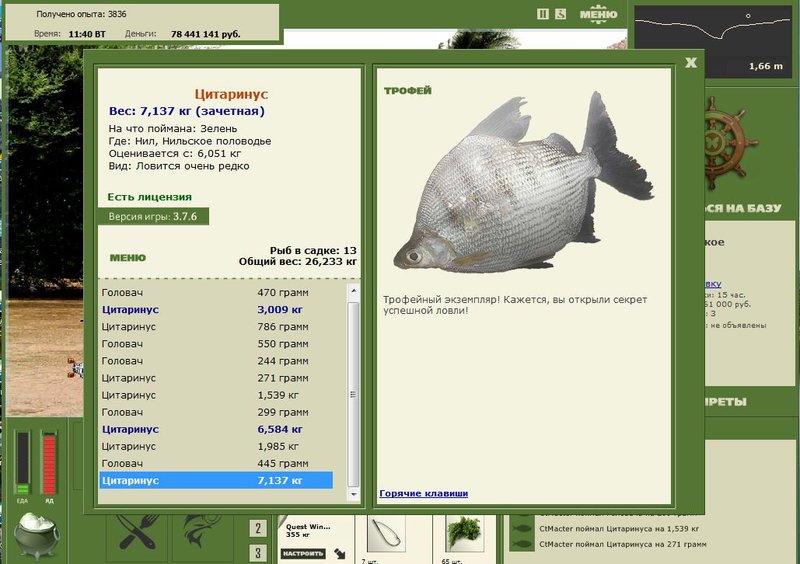Click the partly hidden НА БАЗУ button
Screen dimensions: 800x564
(743, 208)
